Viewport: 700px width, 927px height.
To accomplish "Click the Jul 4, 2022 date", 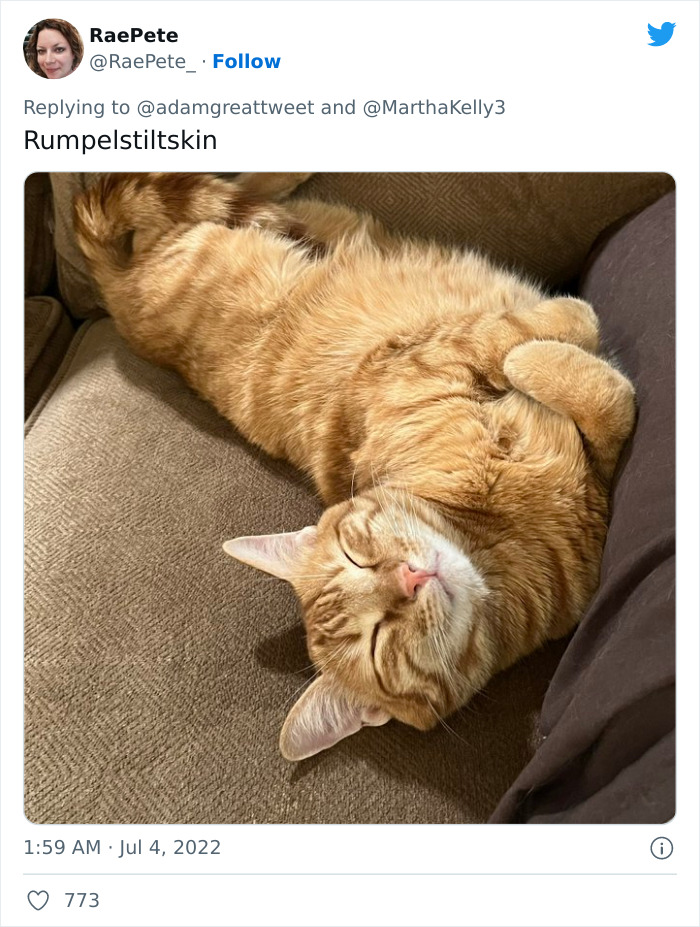I will click(170, 848).
